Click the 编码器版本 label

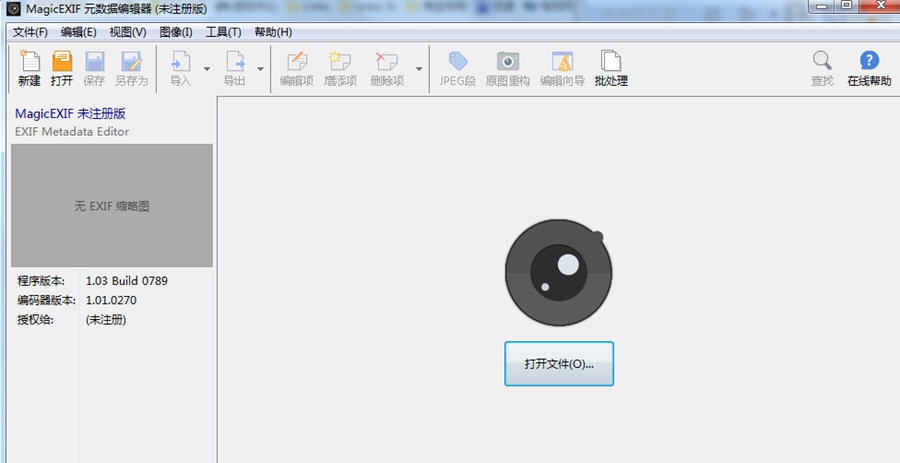tap(46, 300)
